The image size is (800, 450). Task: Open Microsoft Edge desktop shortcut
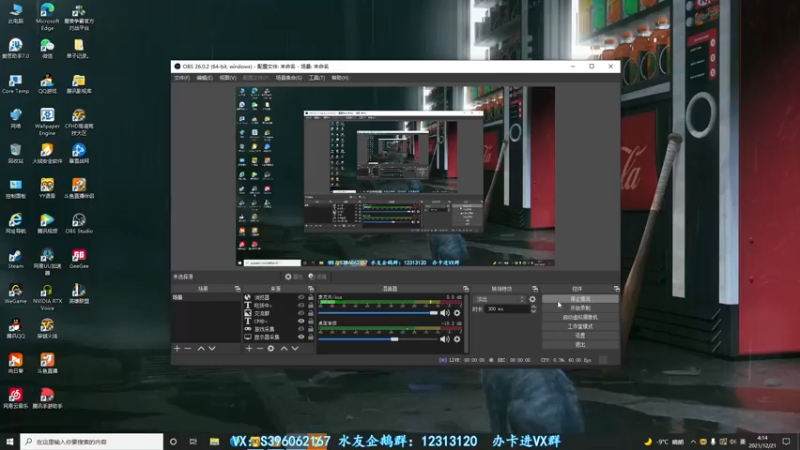tap(47, 17)
